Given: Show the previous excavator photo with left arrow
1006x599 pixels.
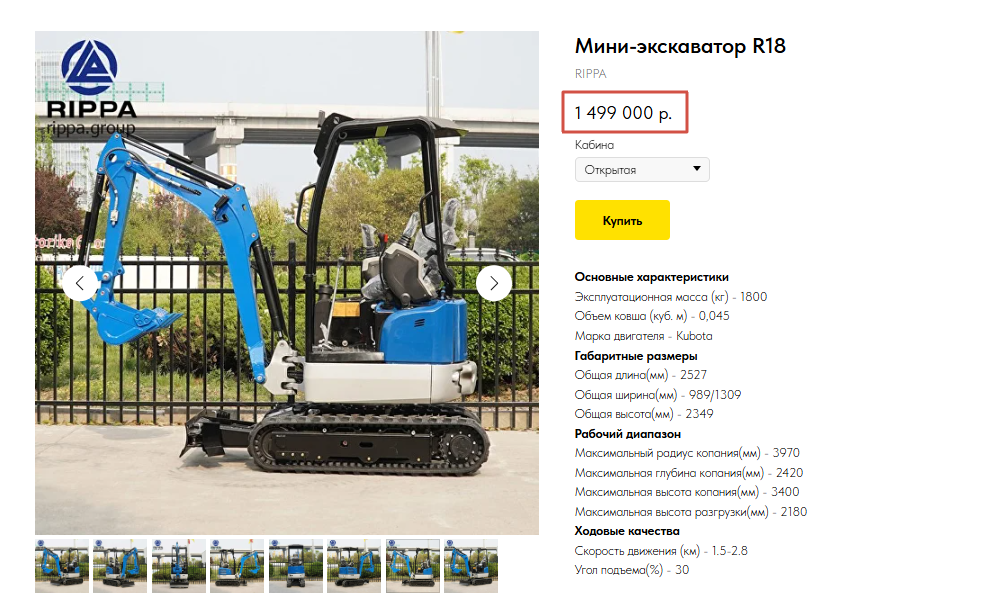Looking at the screenshot, I should 80,283.
